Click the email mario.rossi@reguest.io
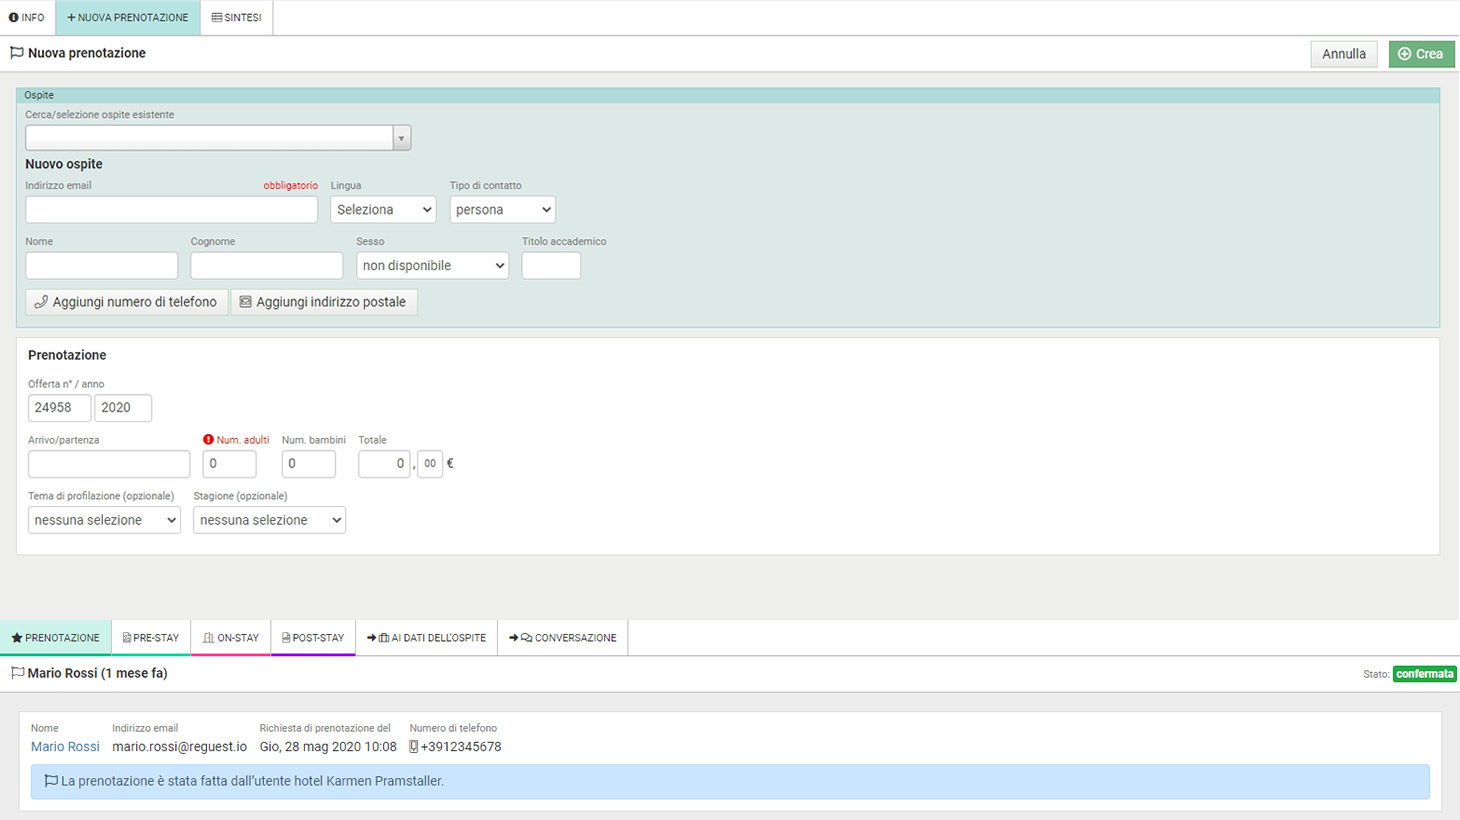The image size is (1460, 820). coord(179,747)
